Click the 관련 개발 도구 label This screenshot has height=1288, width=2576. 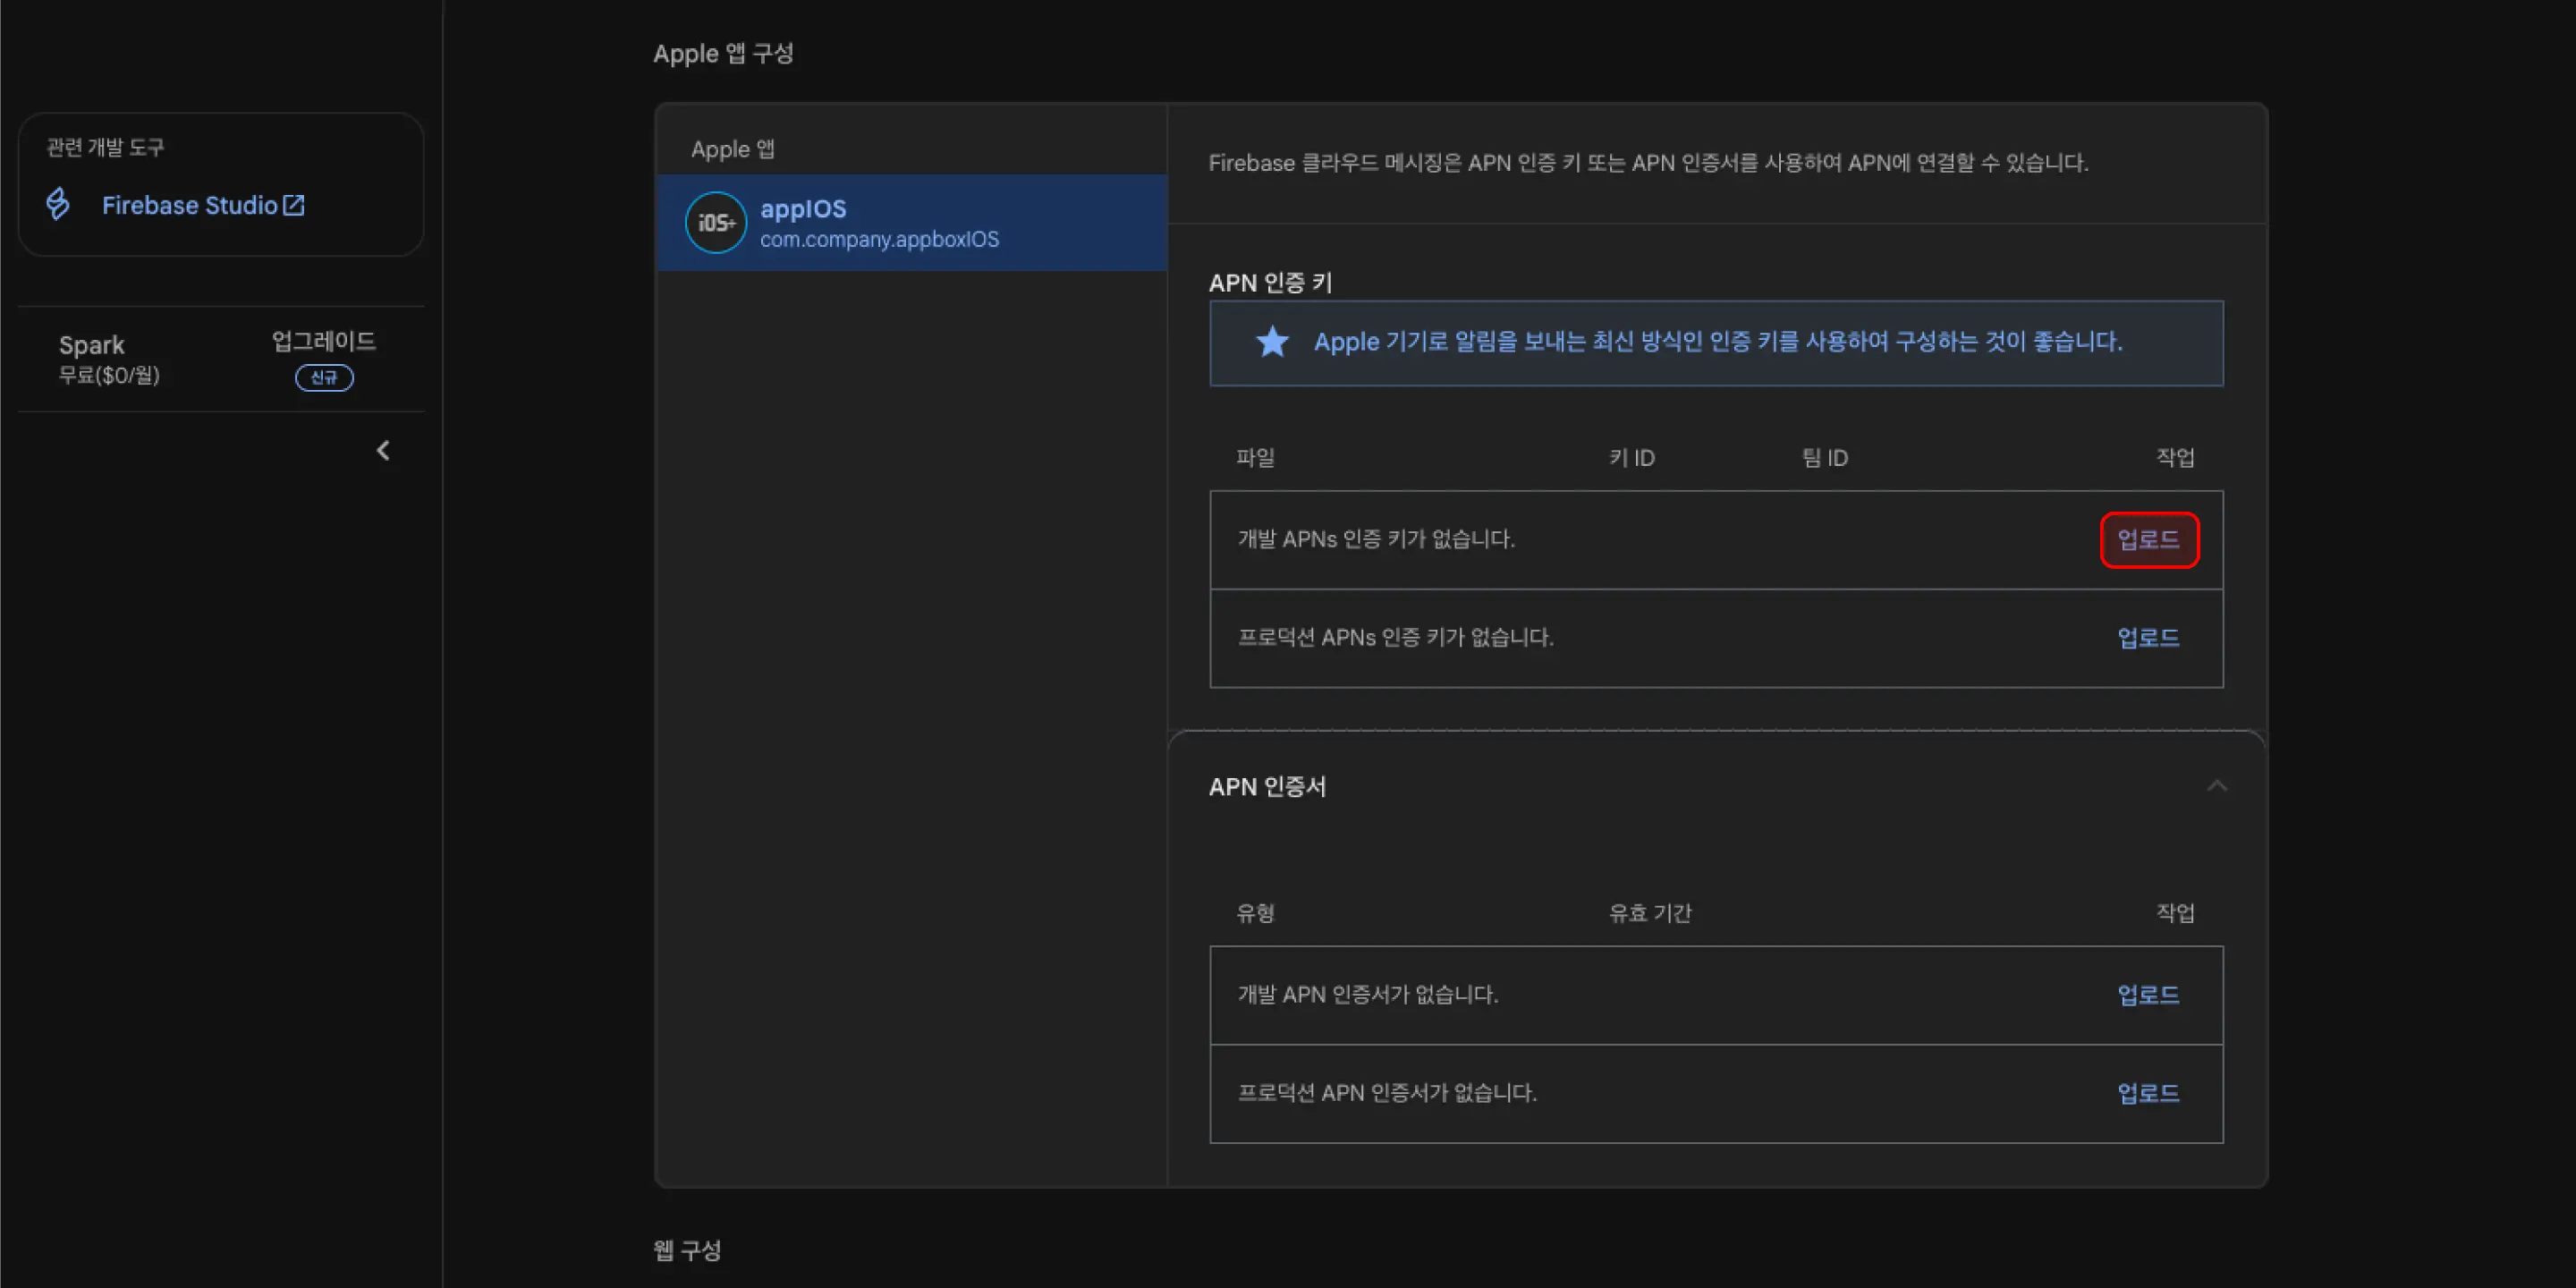click(x=105, y=148)
